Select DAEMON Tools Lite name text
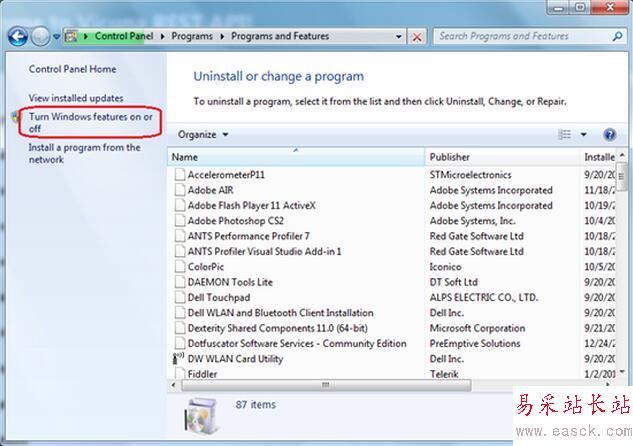Image resolution: width=633 pixels, height=446 pixels. [230, 282]
